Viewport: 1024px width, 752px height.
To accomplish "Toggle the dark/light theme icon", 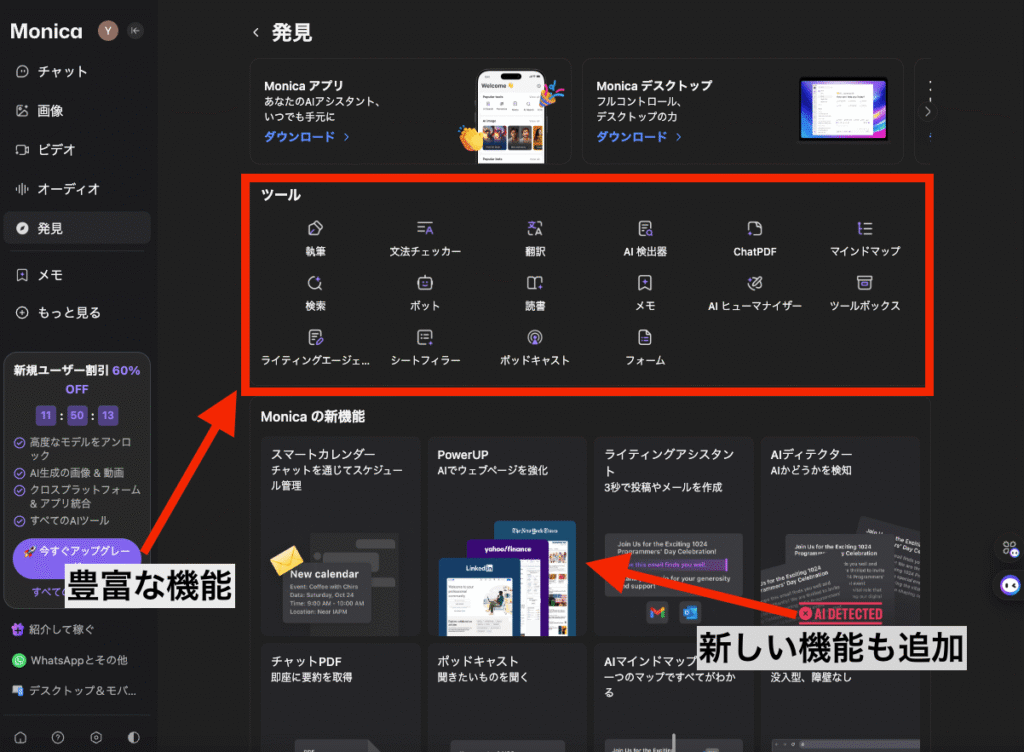I will point(133,738).
